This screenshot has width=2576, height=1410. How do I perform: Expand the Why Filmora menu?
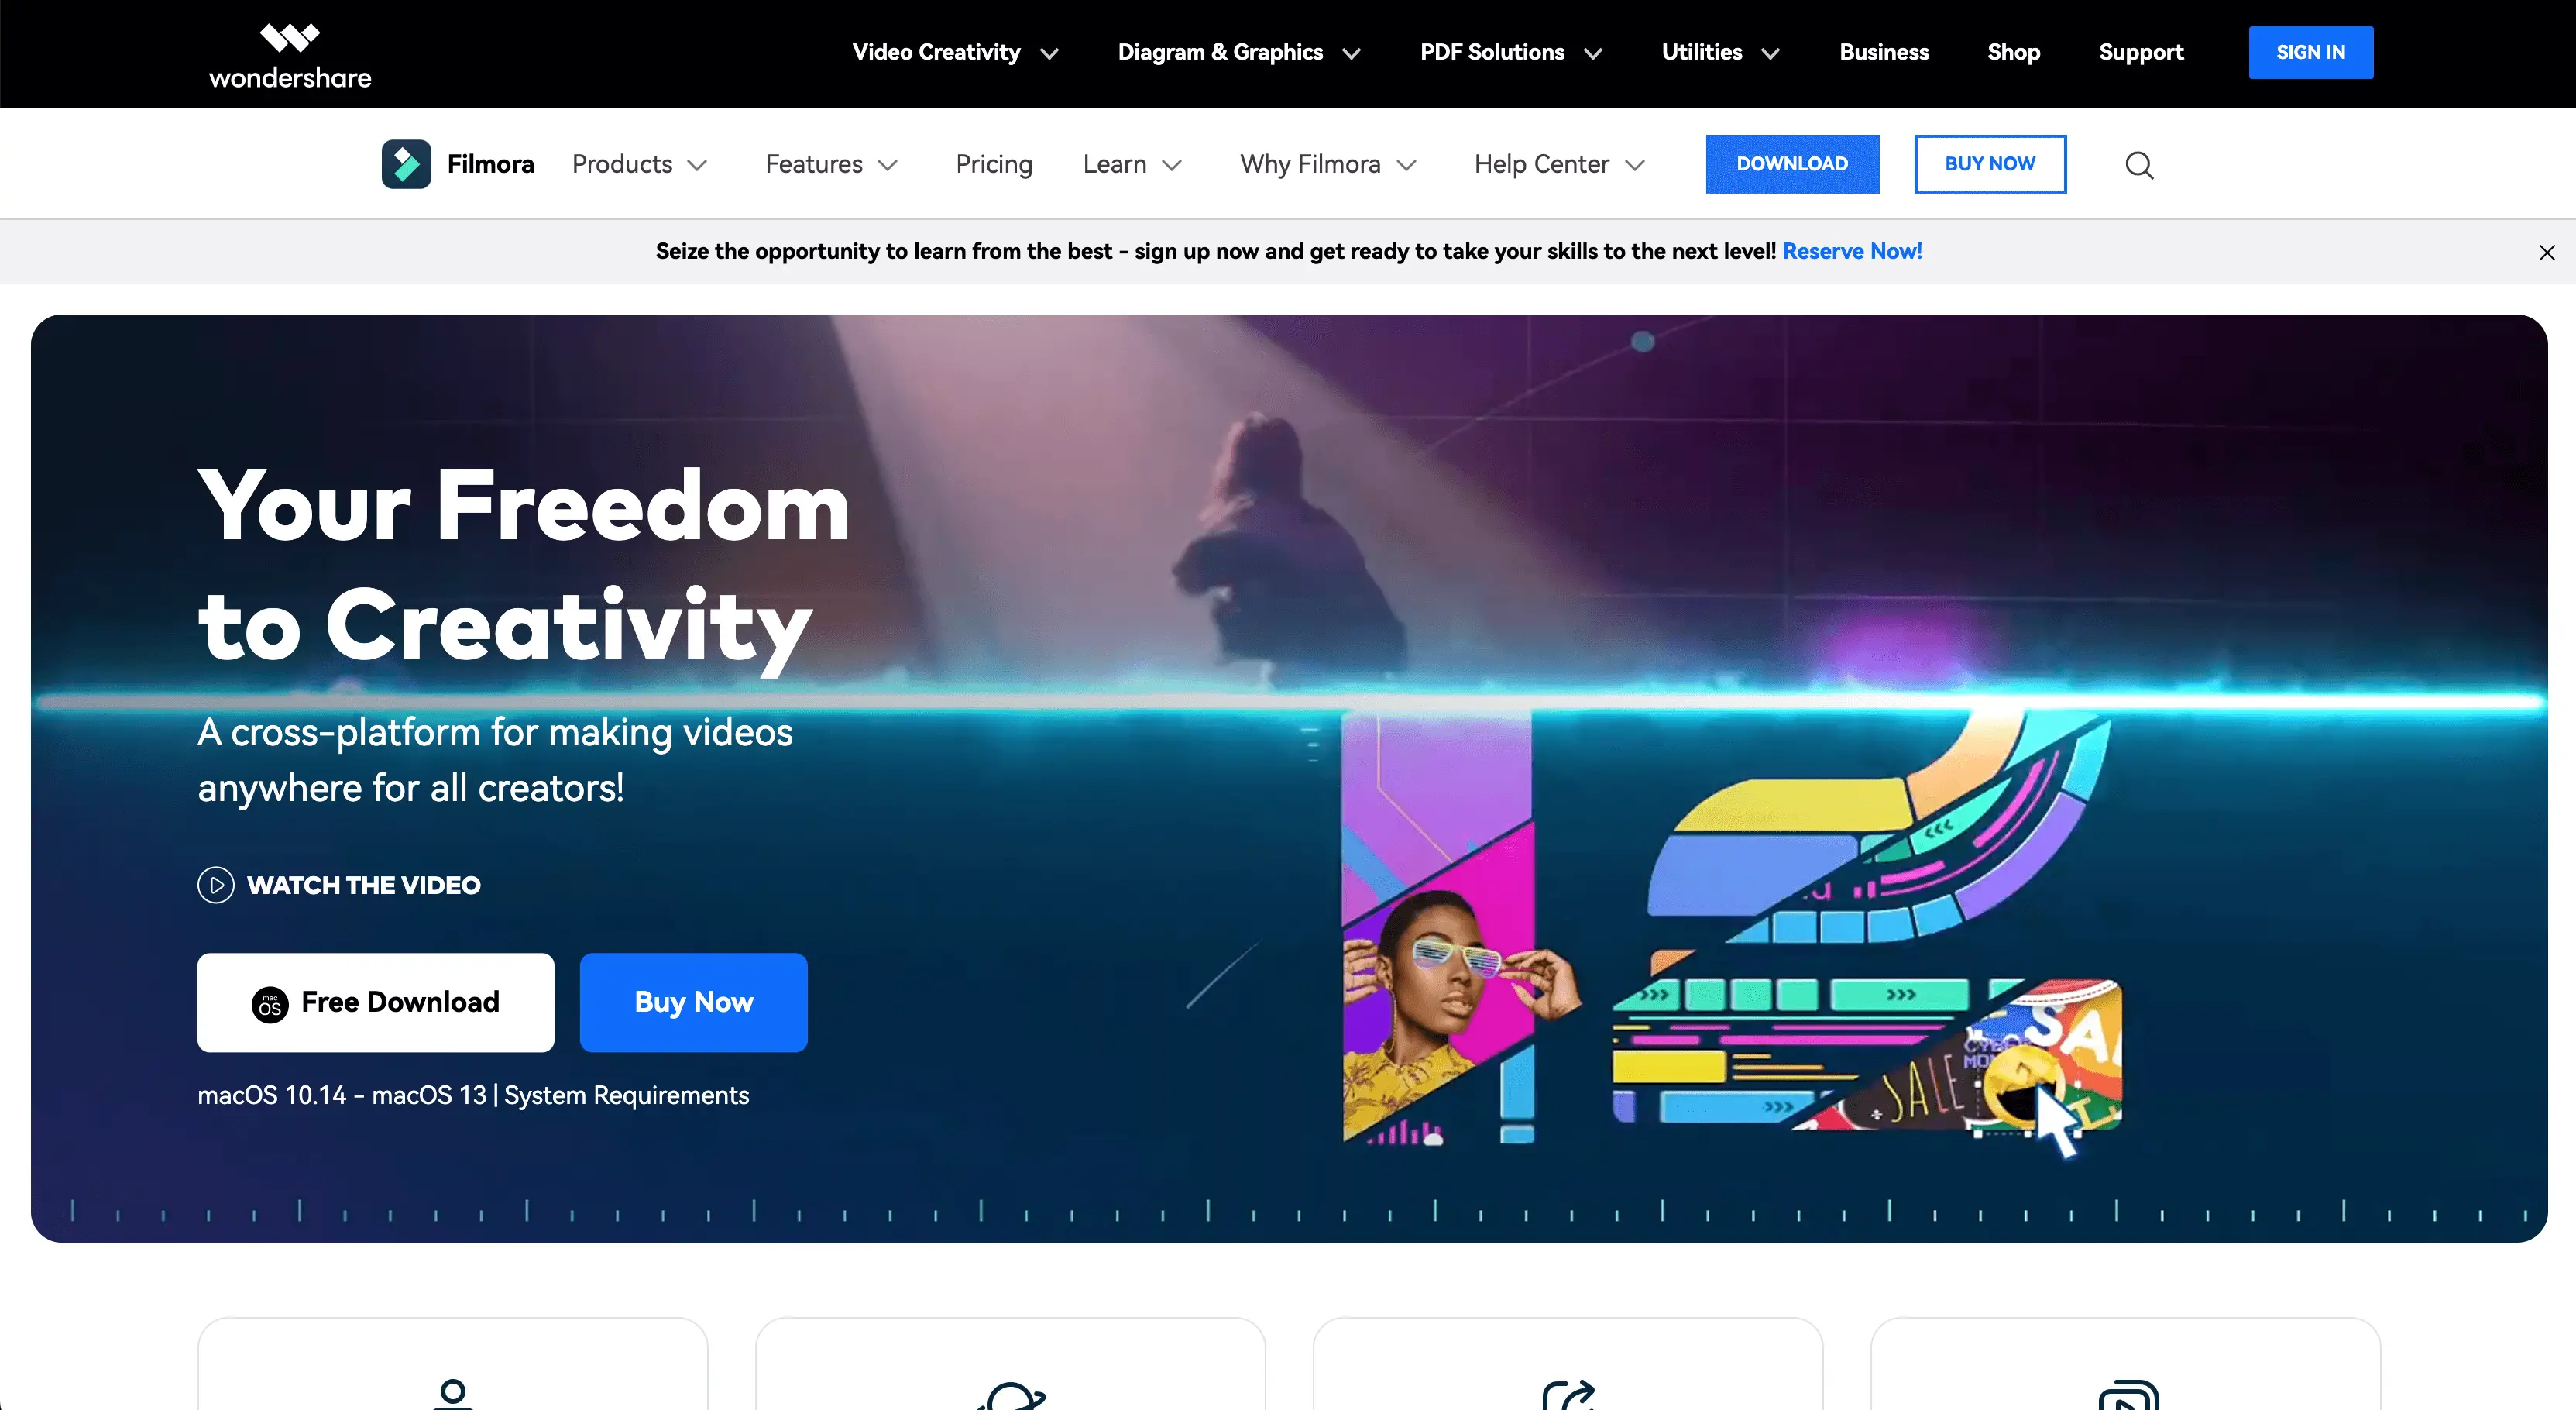pos(1328,164)
